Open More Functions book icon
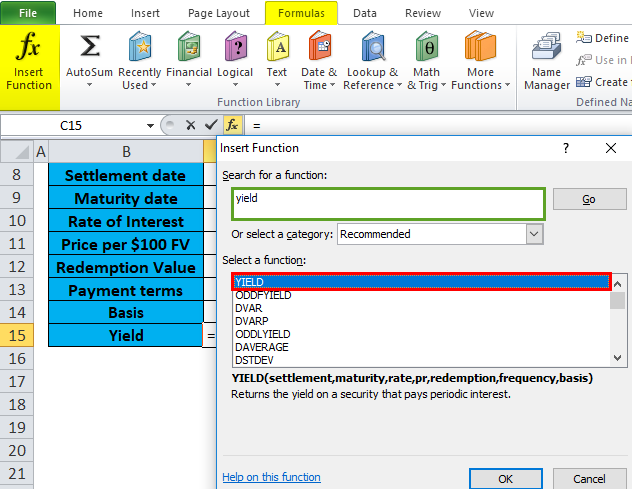Viewport: 632px width, 489px height. click(480, 46)
